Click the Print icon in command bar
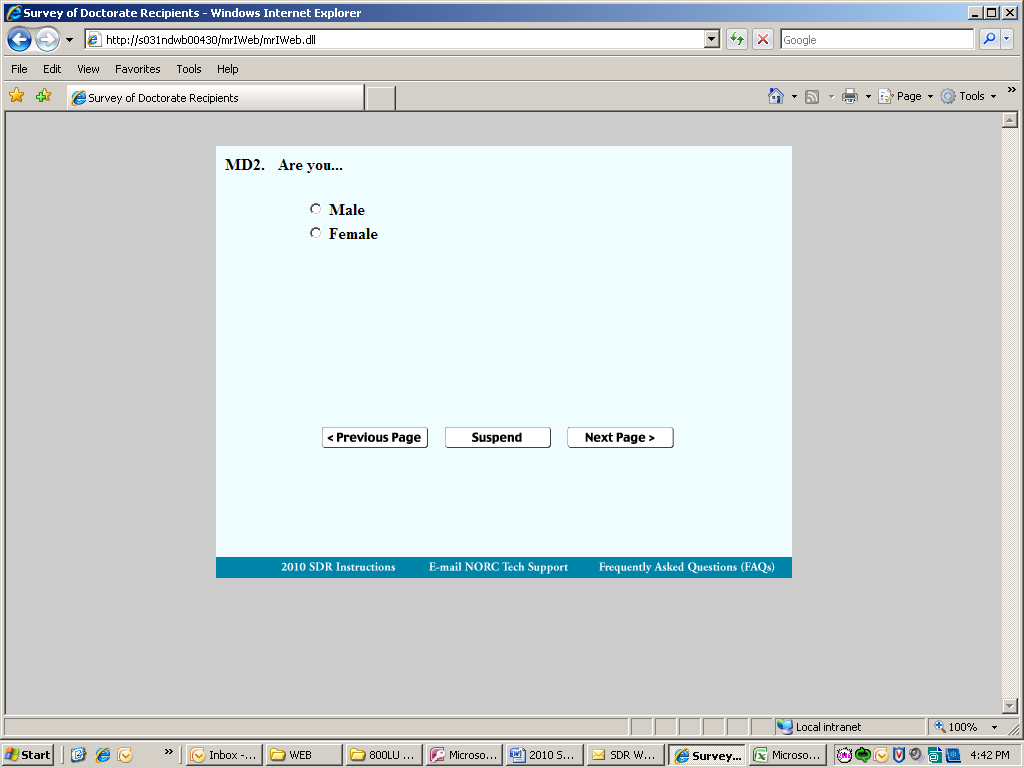Viewport: 1024px width, 768px height. click(x=850, y=96)
